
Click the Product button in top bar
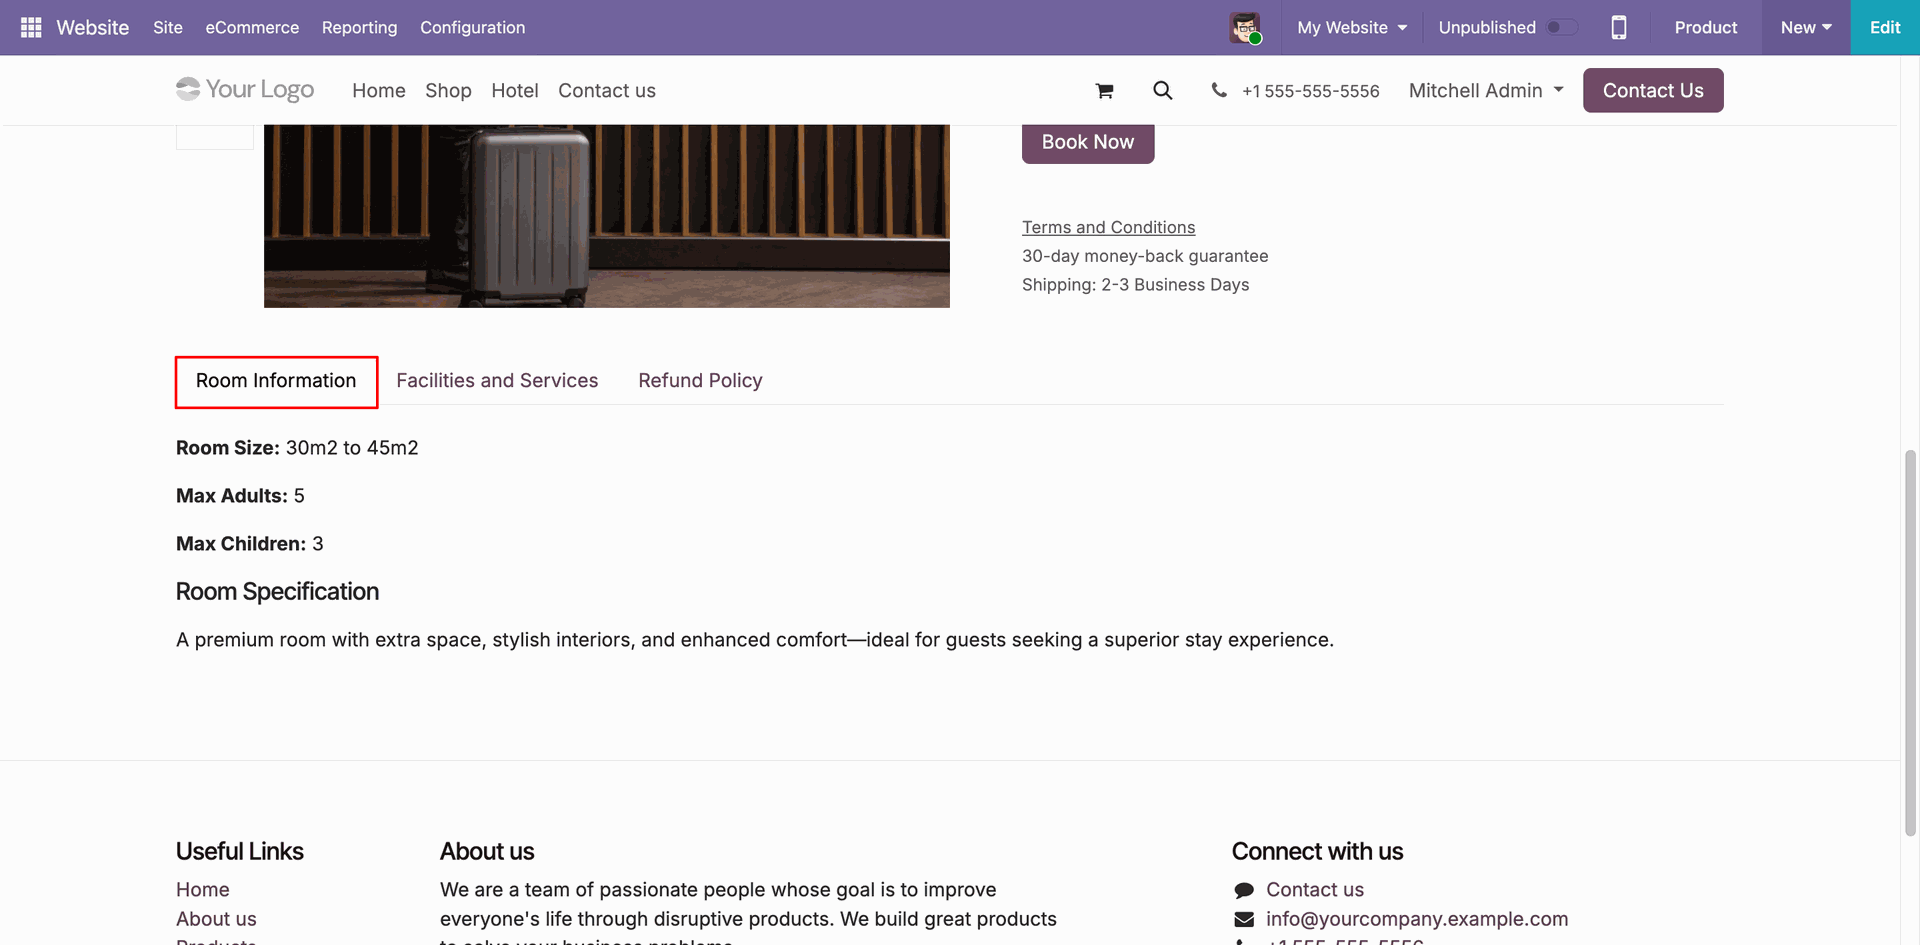(1706, 27)
